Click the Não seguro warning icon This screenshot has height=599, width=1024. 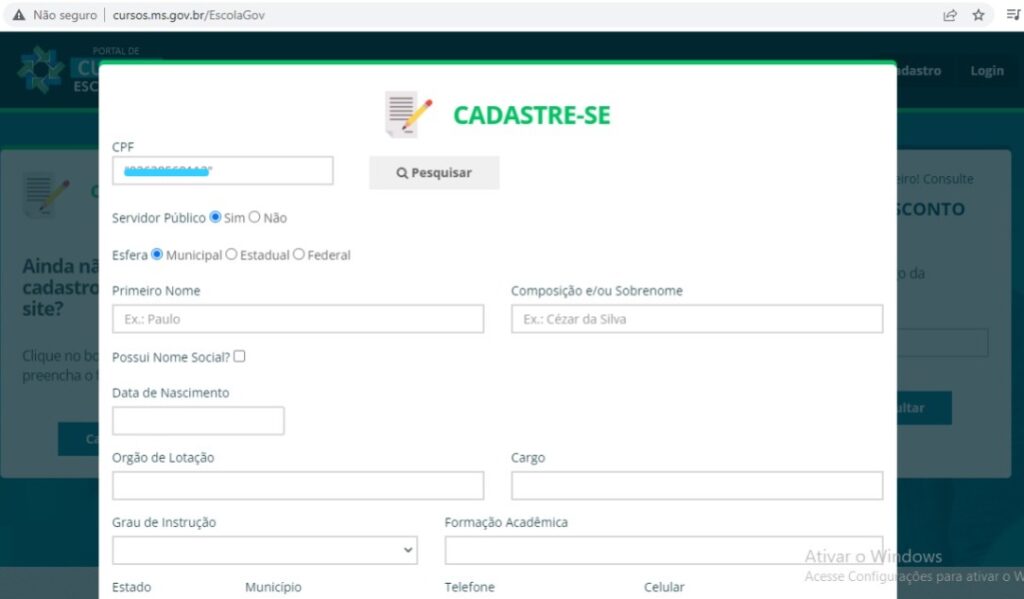pyautogui.click(x=19, y=15)
